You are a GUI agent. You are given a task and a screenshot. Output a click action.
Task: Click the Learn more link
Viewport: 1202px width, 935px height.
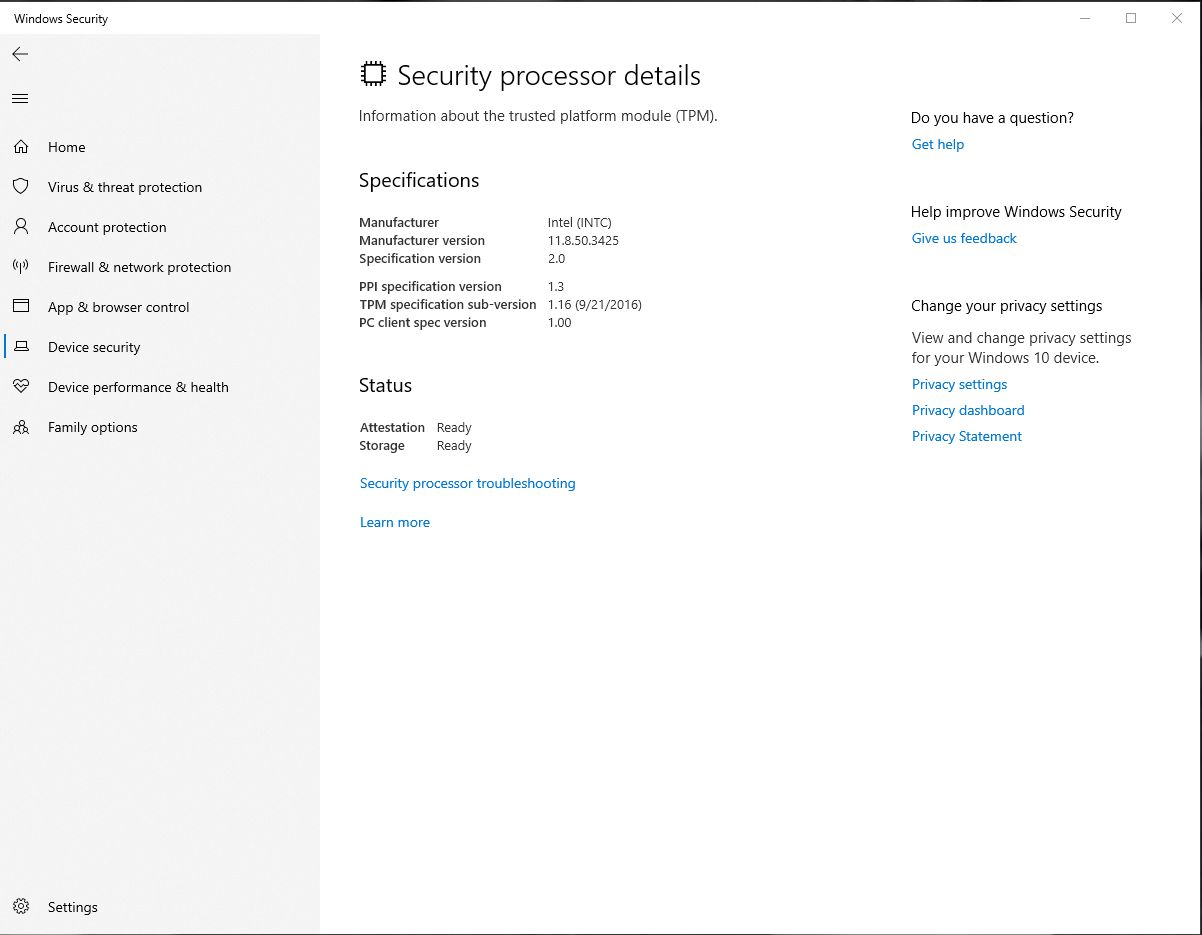(x=394, y=522)
